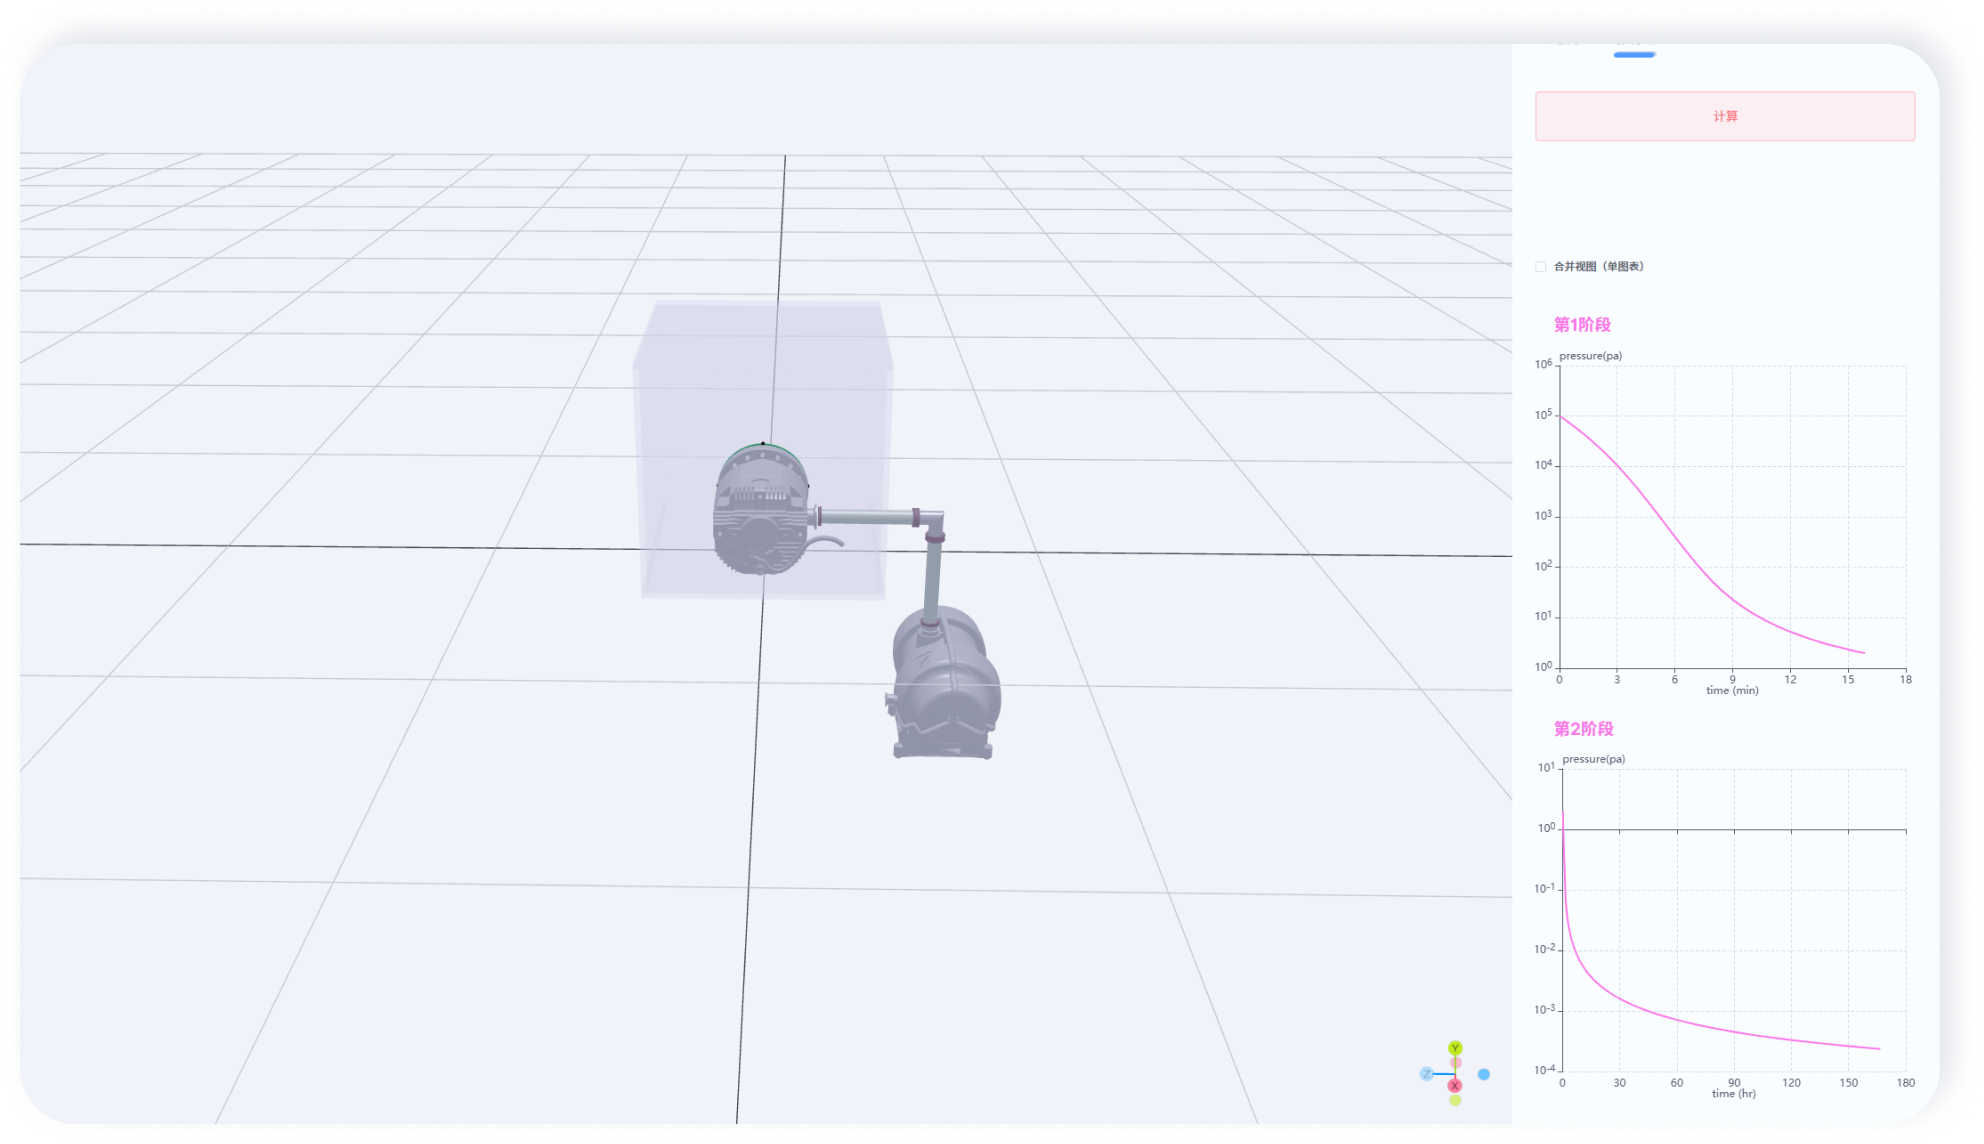
Task: Click the 计算 calculate button
Action: coord(1724,116)
